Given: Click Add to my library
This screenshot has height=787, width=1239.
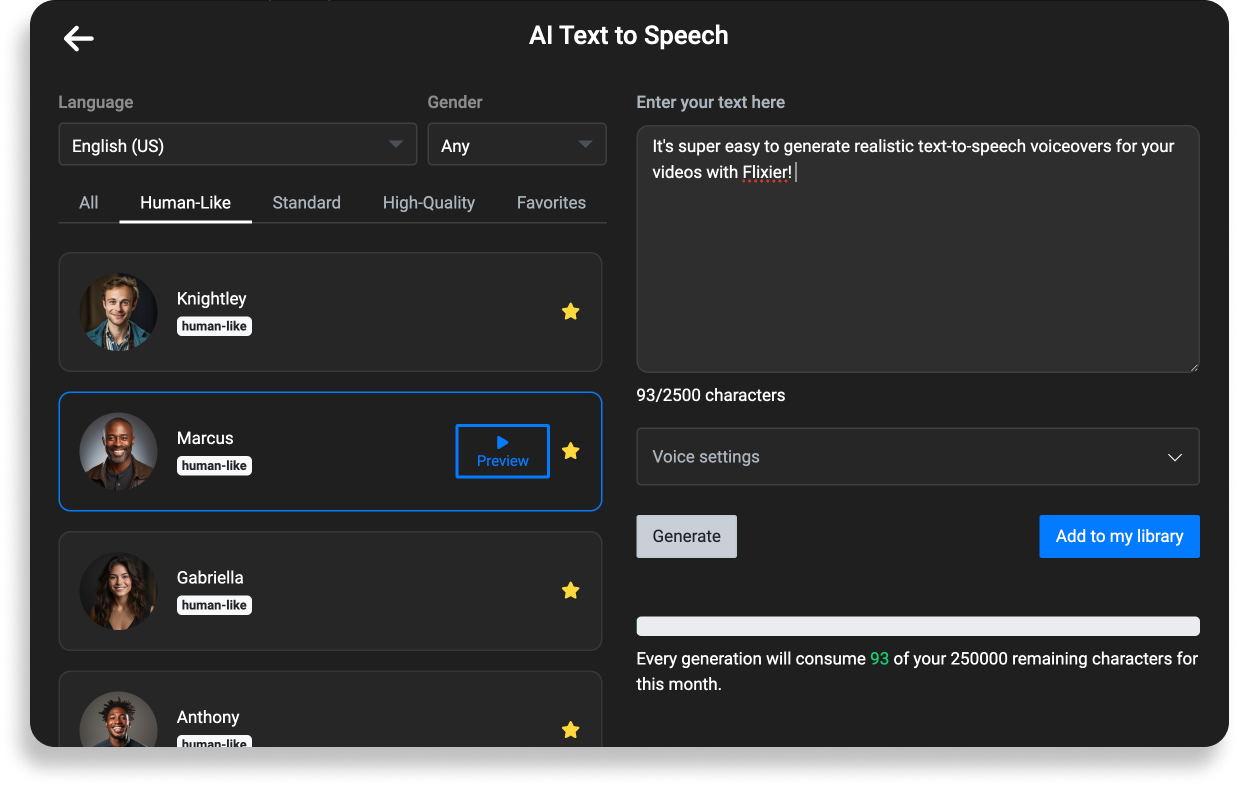Looking at the screenshot, I should click(x=1118, y=536).
